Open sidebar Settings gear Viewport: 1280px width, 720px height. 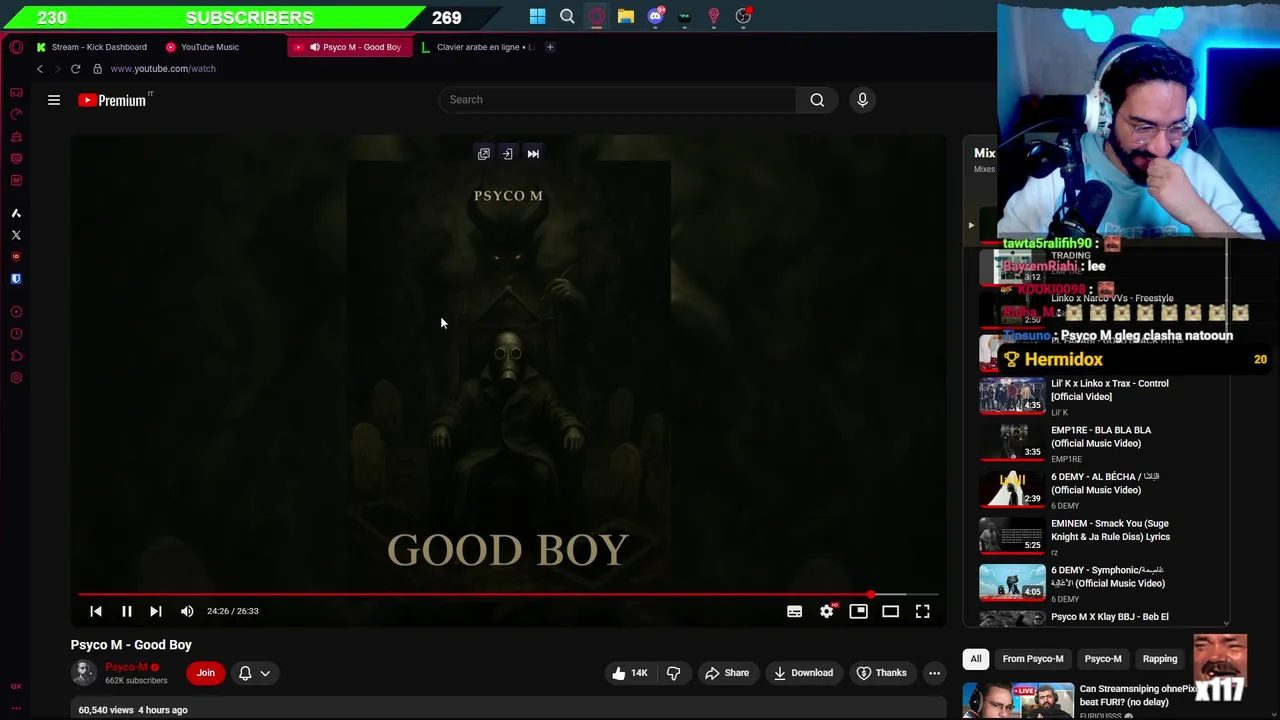point(16,378)
